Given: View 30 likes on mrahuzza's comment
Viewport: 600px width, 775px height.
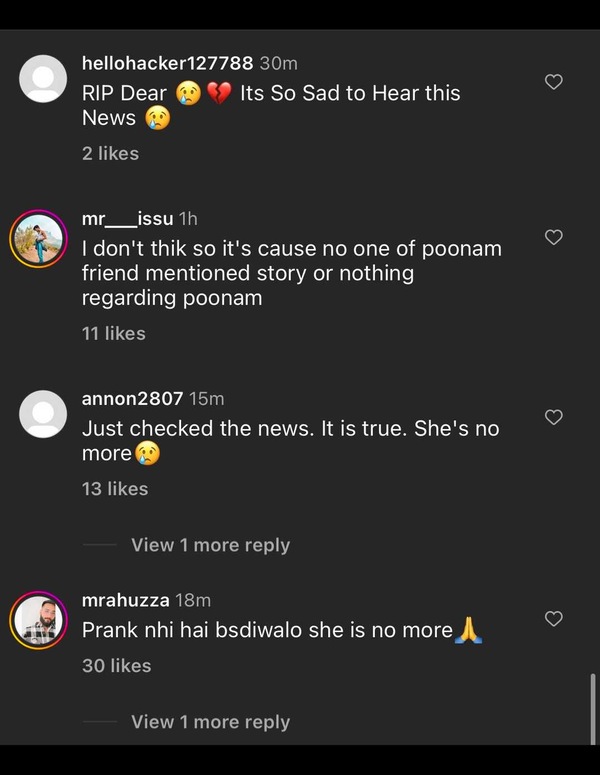Looking at the screenshot, I should click(x=116, y=665).
